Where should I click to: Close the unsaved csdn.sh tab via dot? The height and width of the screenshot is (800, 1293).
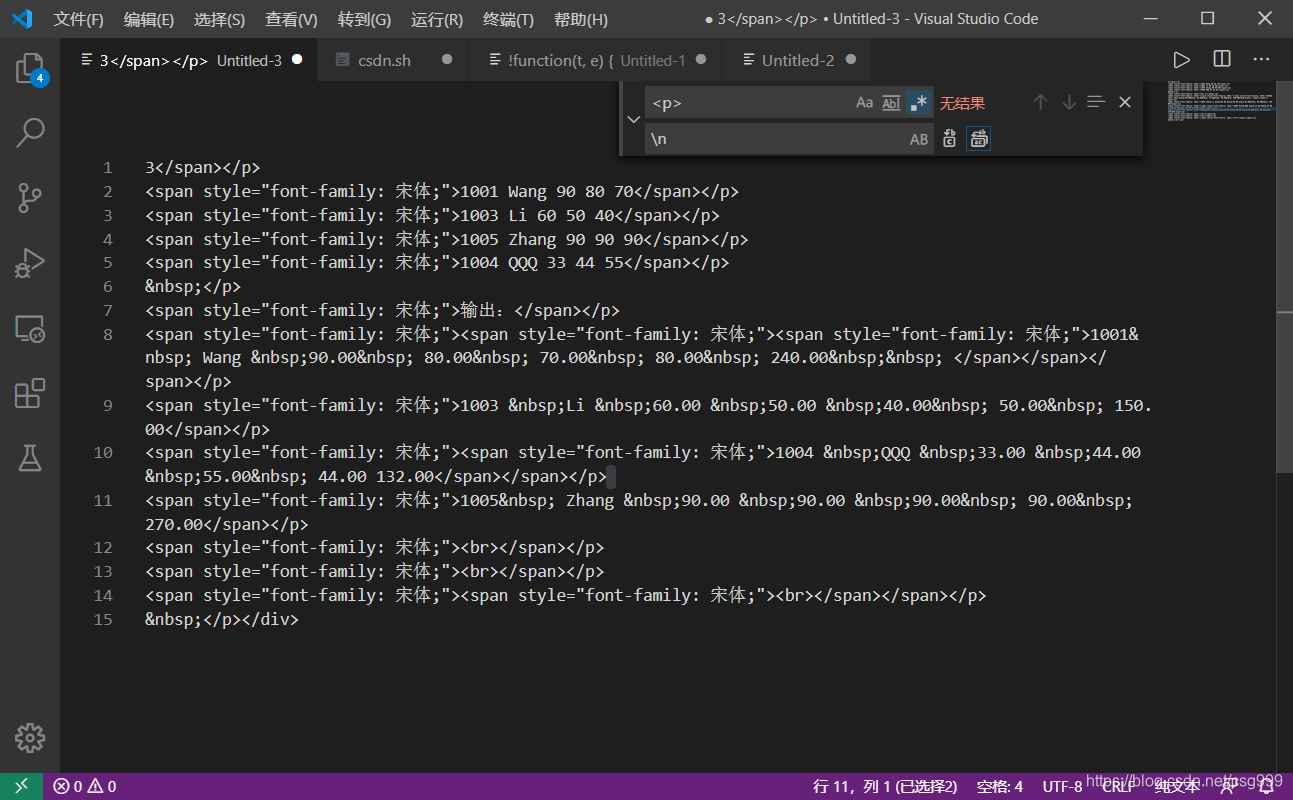(x=447, y=60)
